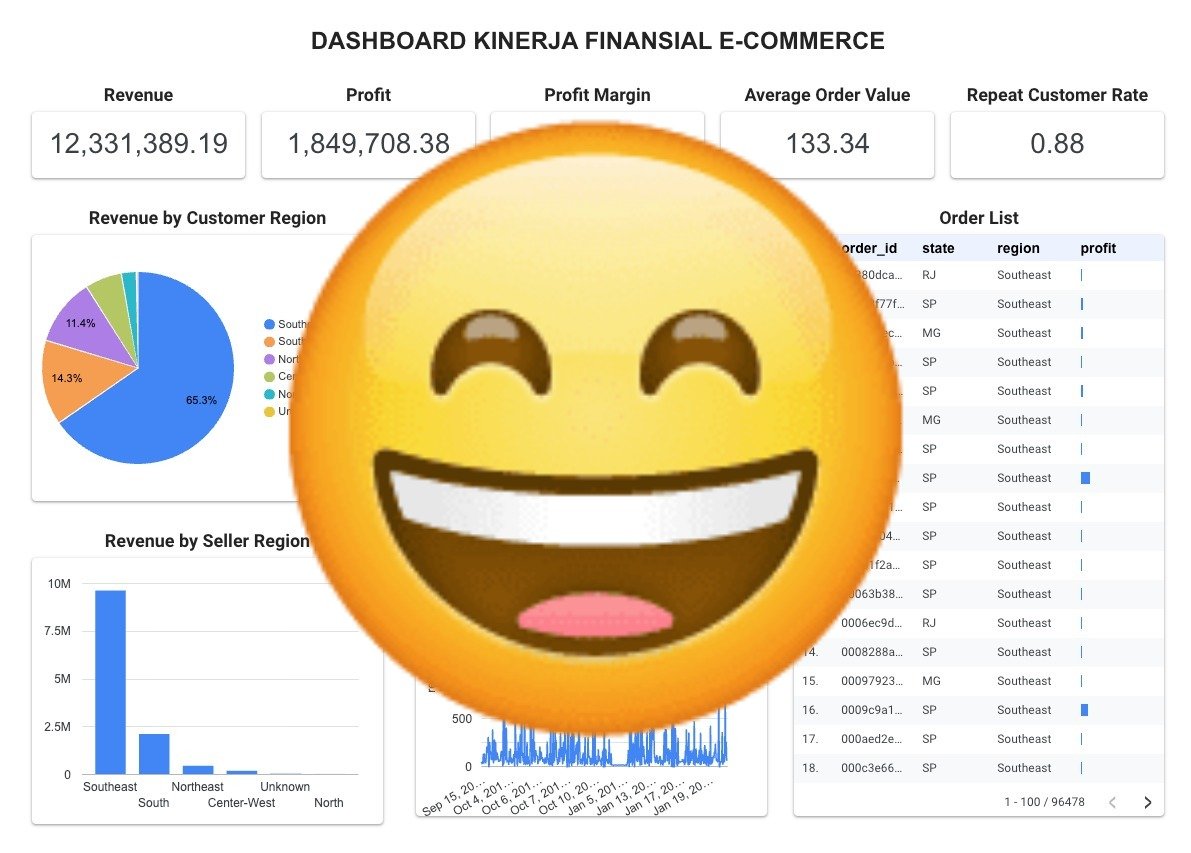Sort Order List by region column
Screen dimensions: 1191x853
click(x=1018, y=248)
